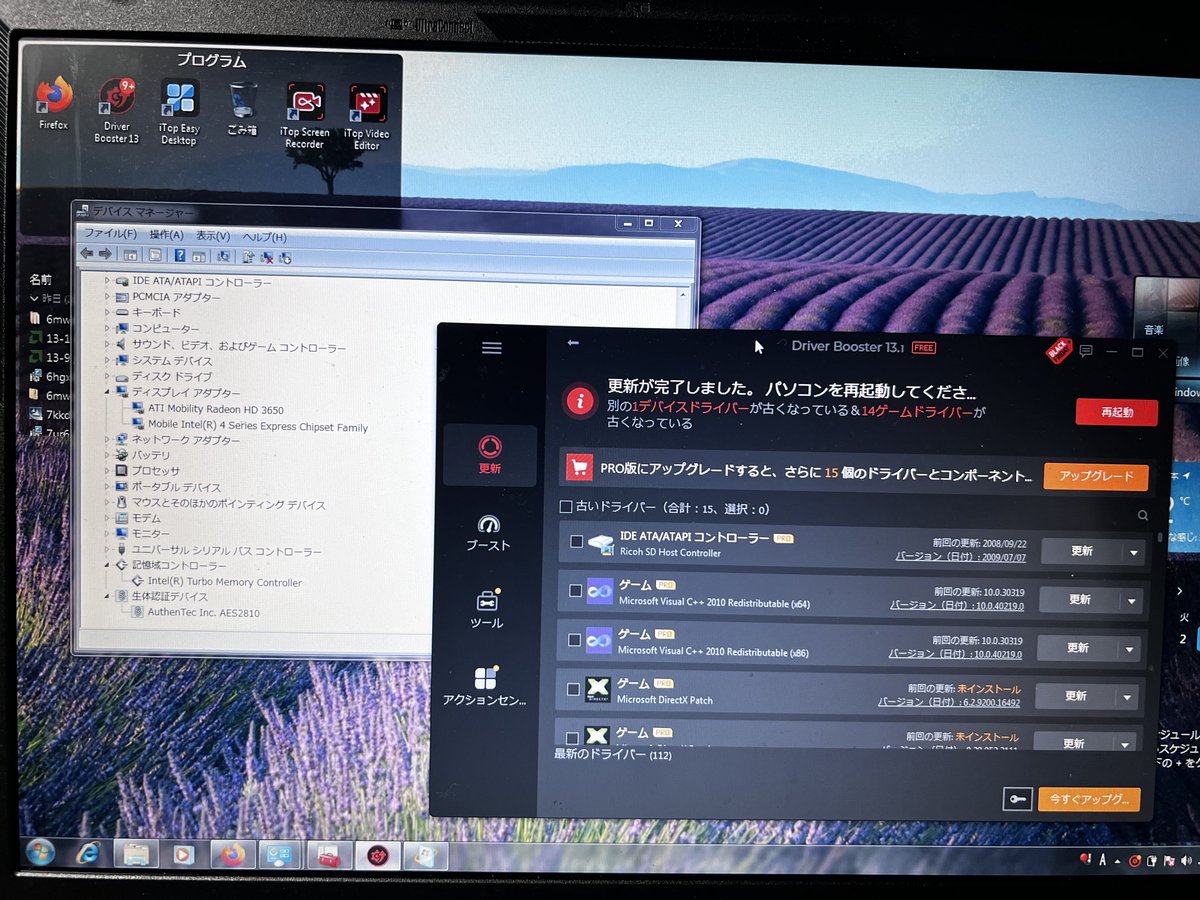Select the ごみ箱 recycle bin icon
This screenshot has width=1200, height=900.
[x=242, y=109]
